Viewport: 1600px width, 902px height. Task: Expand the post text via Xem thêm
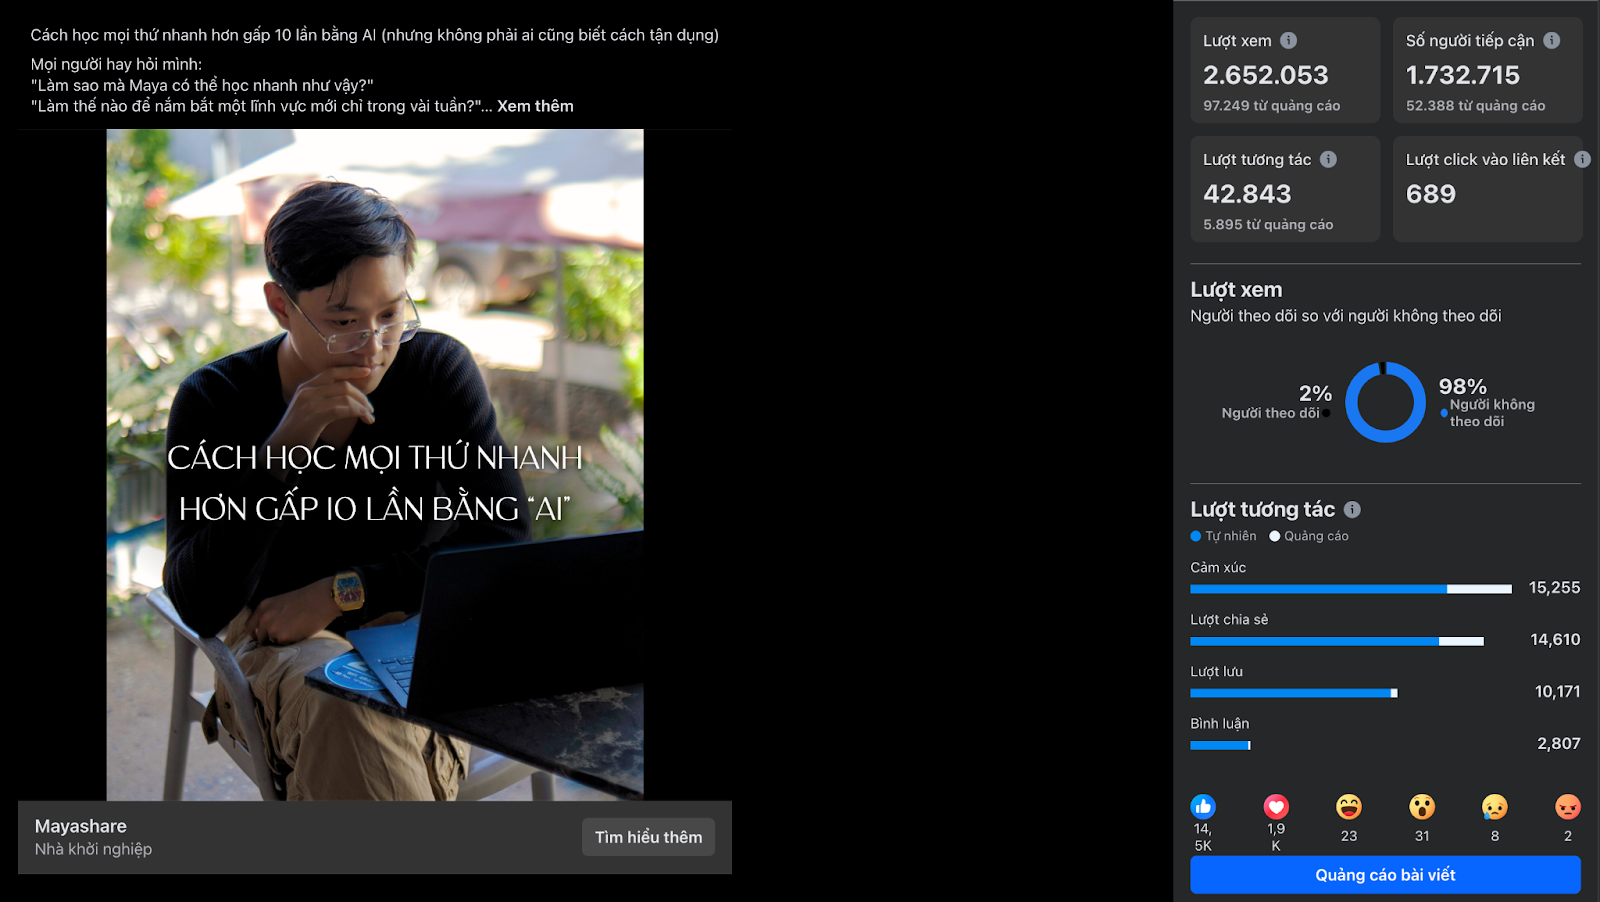(x=535, y=106)
